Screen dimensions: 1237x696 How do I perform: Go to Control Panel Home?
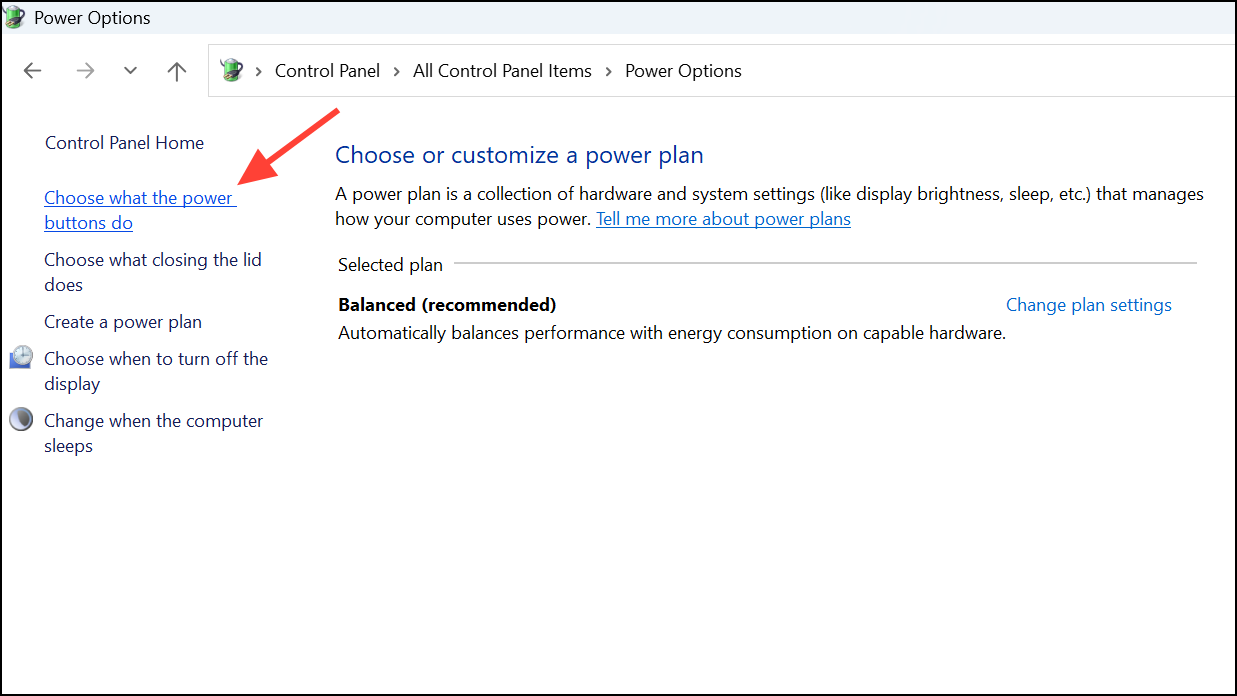coord(124,142)
